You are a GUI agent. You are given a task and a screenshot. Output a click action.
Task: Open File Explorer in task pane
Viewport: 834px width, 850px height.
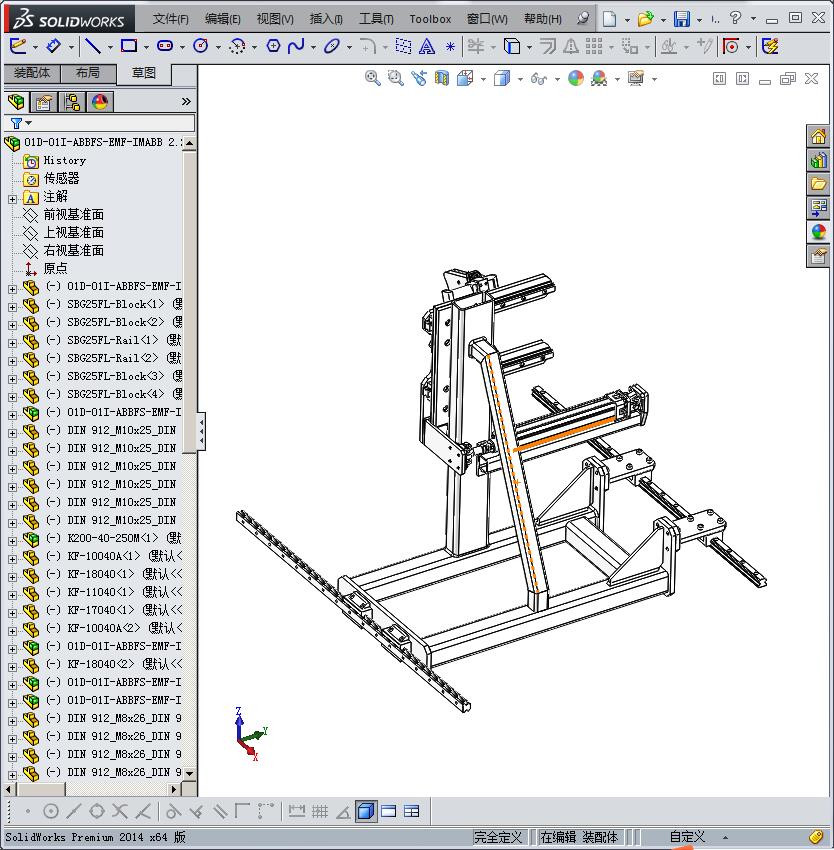coord(818,184)
